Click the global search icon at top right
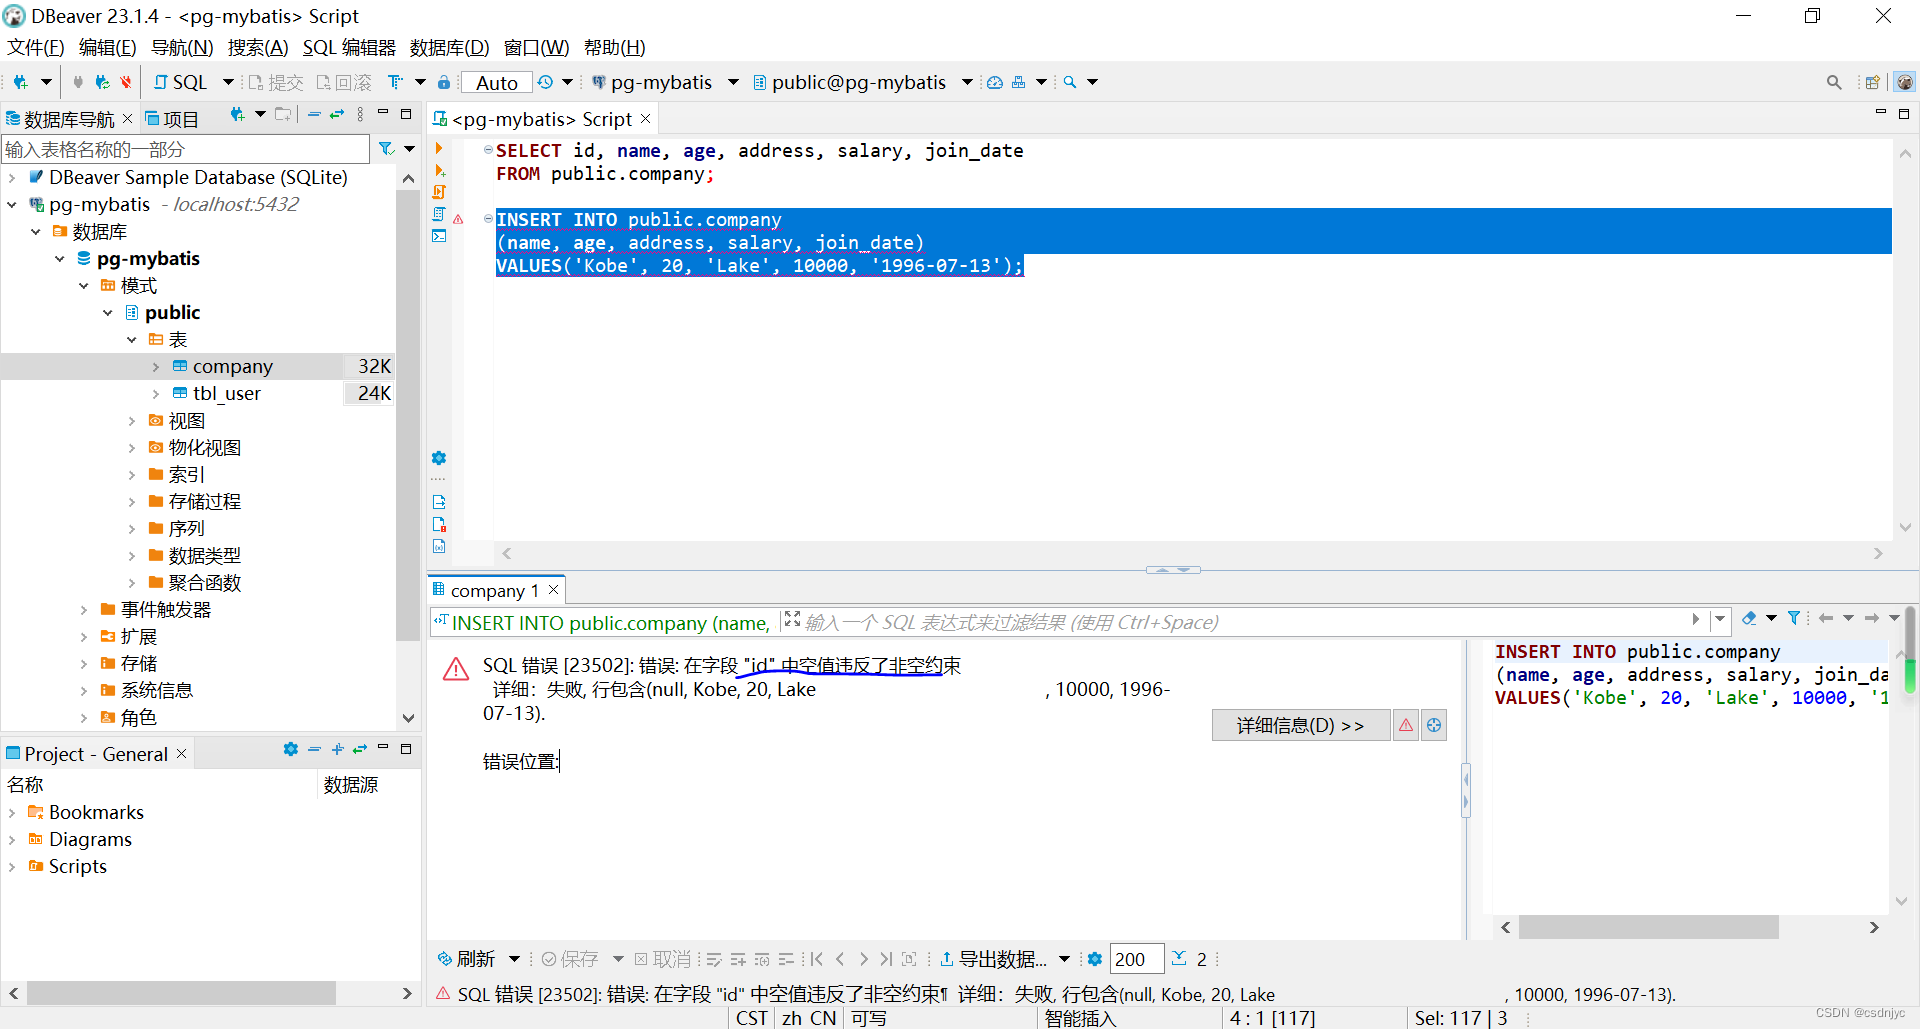 (1834, 82)
